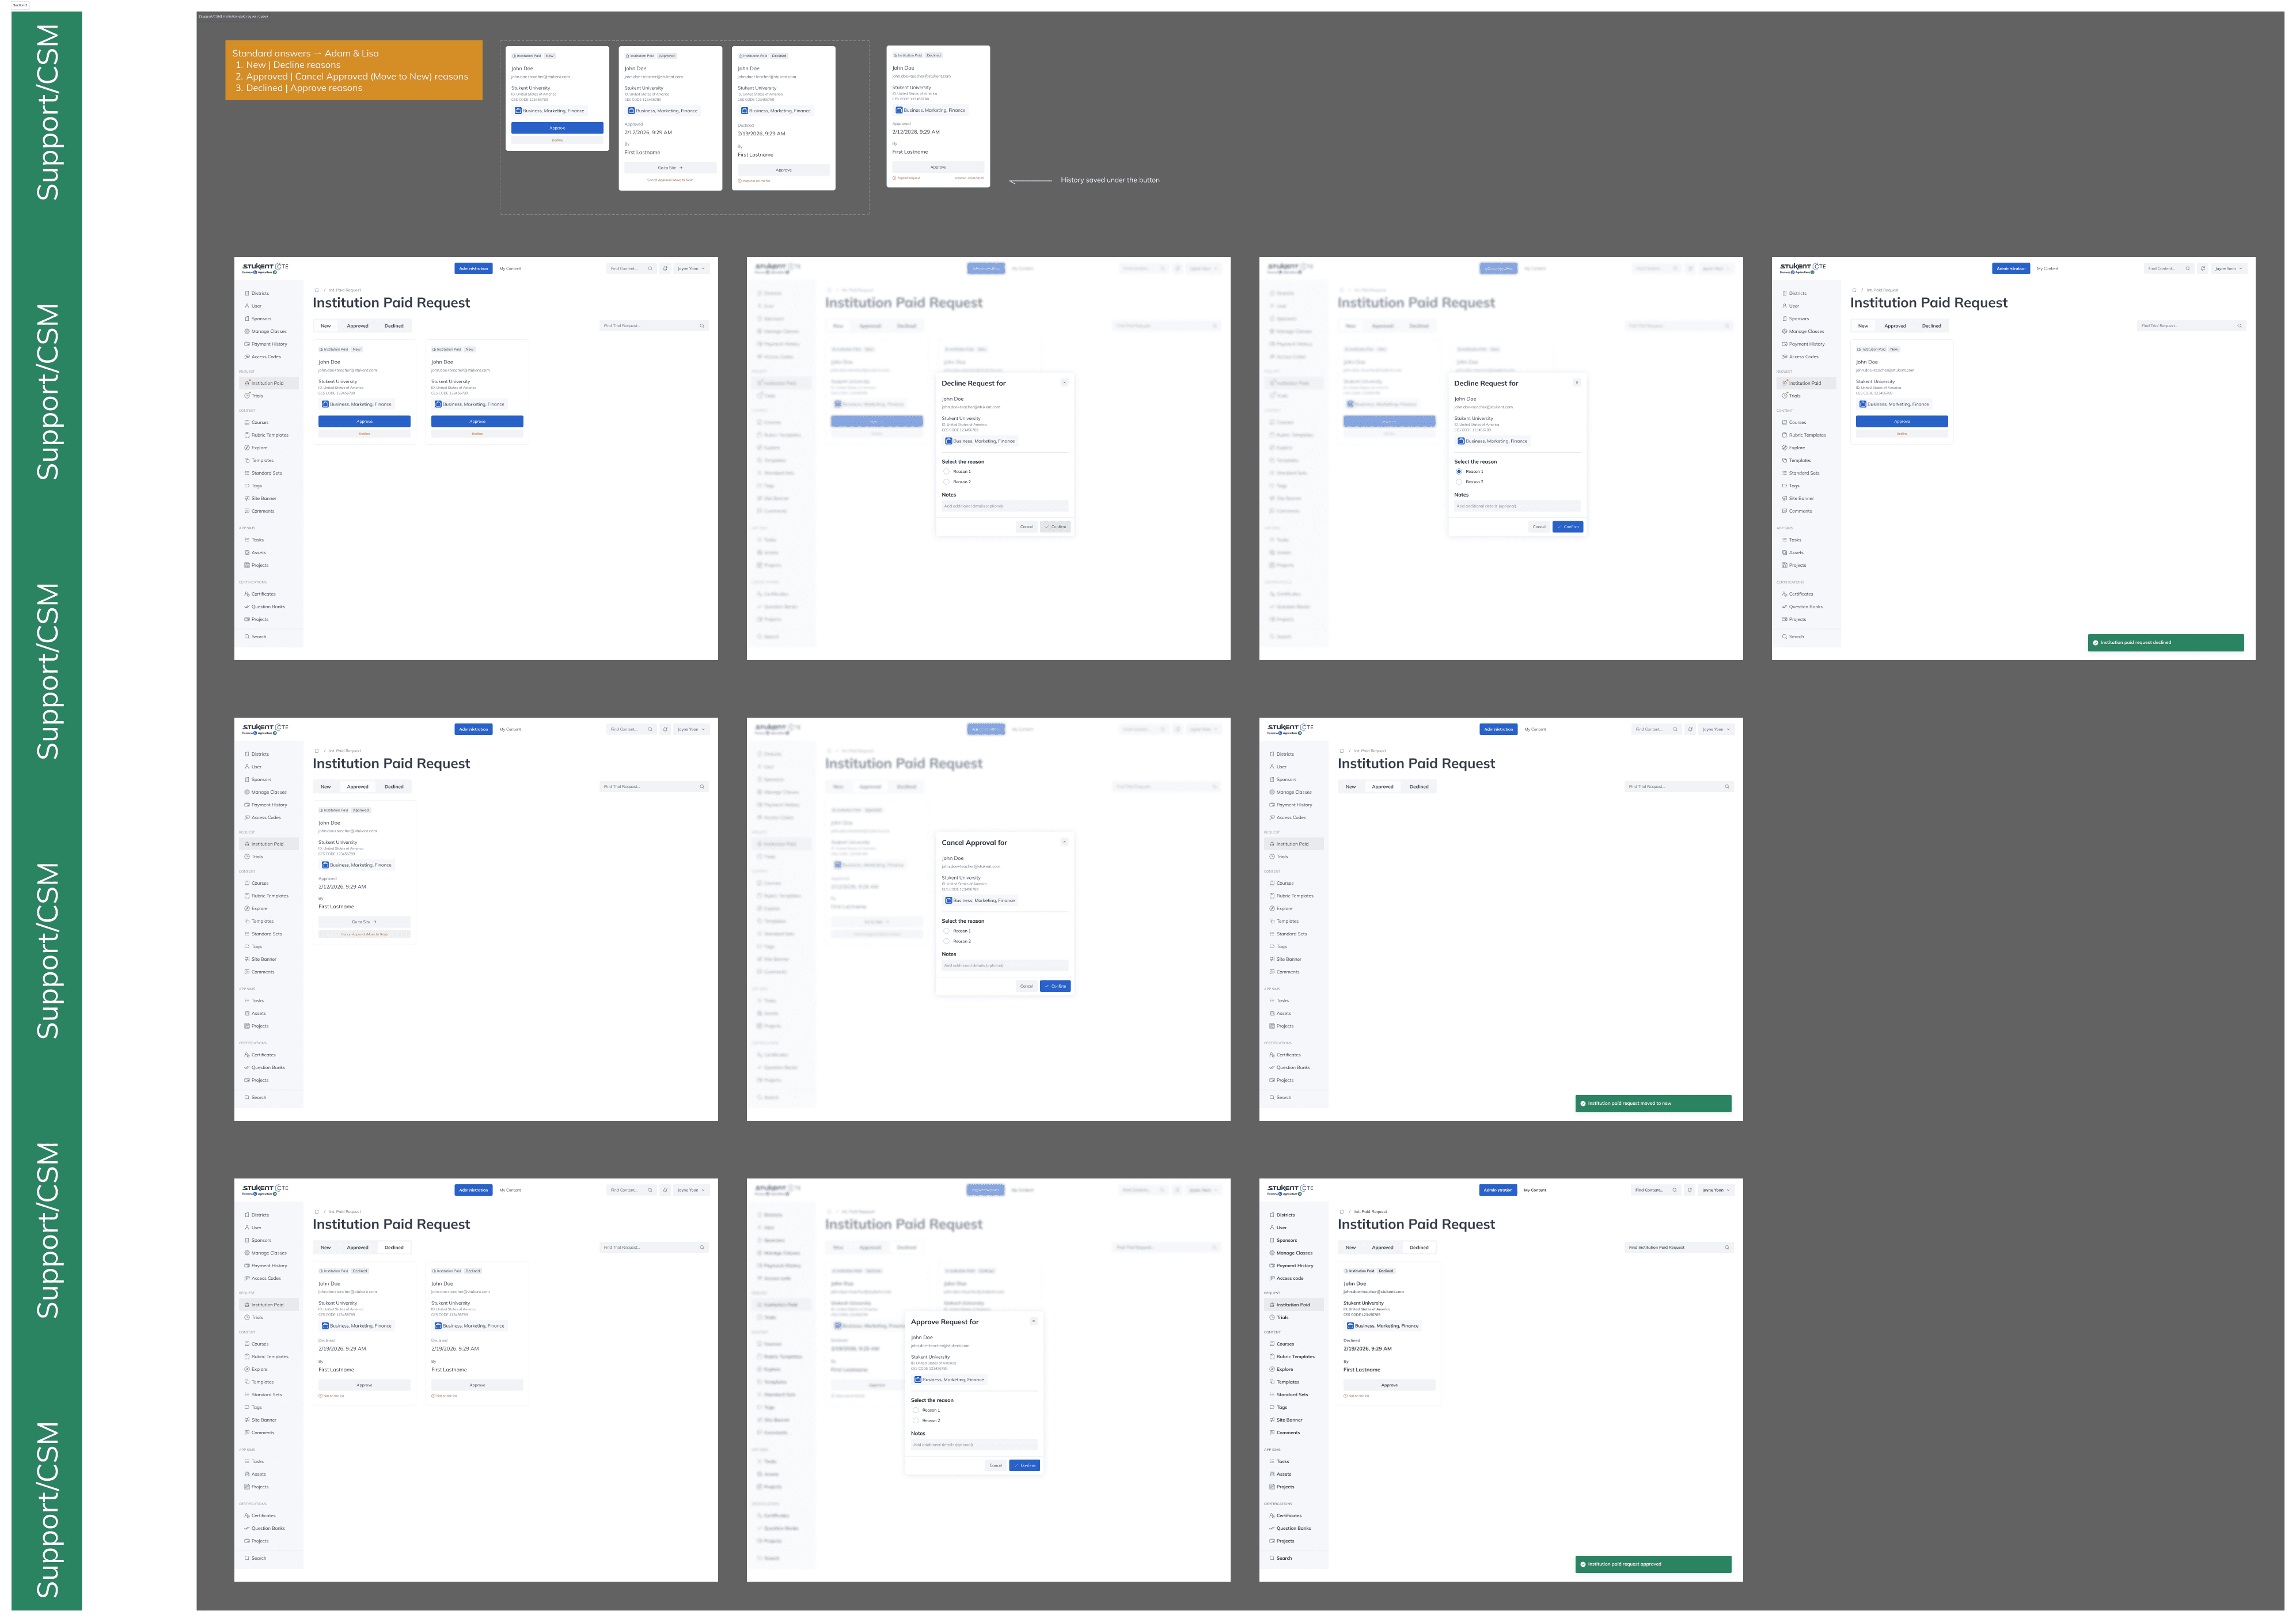
Task: Close the 'Cancel Approval for' dialog with X
Action: (x=1064, y=842)
